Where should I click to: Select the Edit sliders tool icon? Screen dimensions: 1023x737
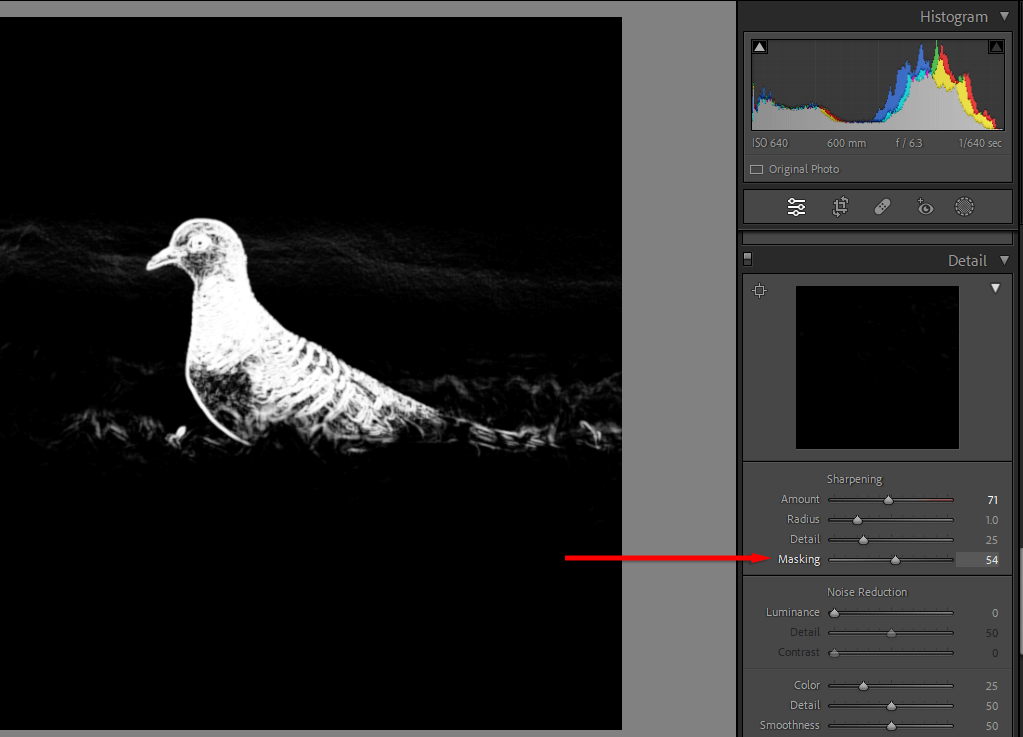click(796, 207)
